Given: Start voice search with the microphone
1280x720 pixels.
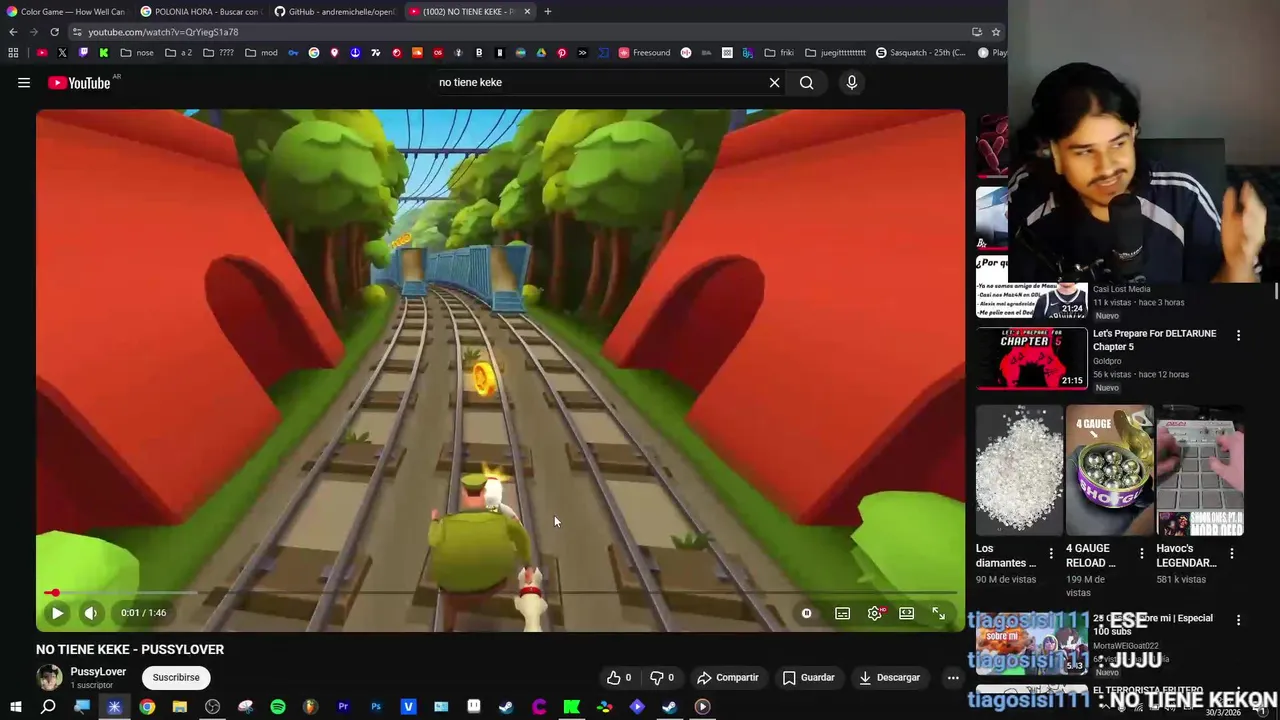Looking at the screenshot, I should coord(852,83).
